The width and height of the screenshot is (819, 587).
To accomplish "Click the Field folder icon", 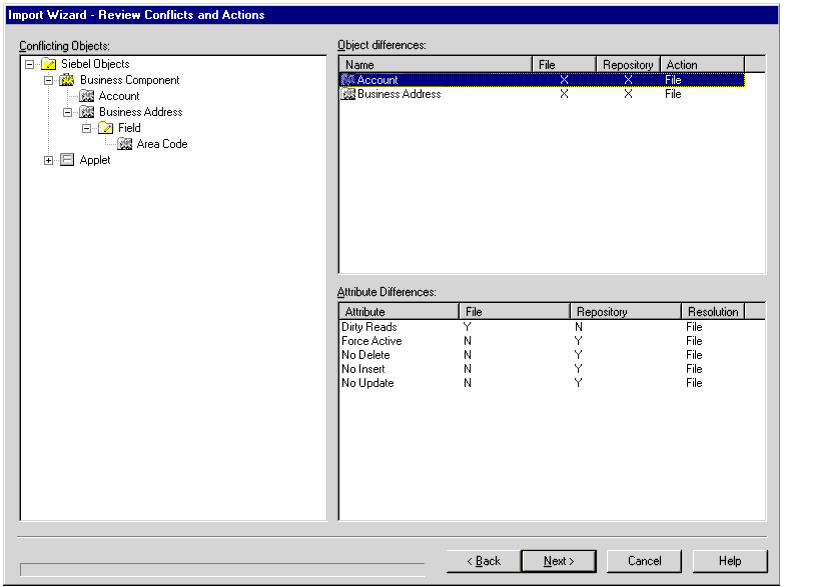I will 106,128.
